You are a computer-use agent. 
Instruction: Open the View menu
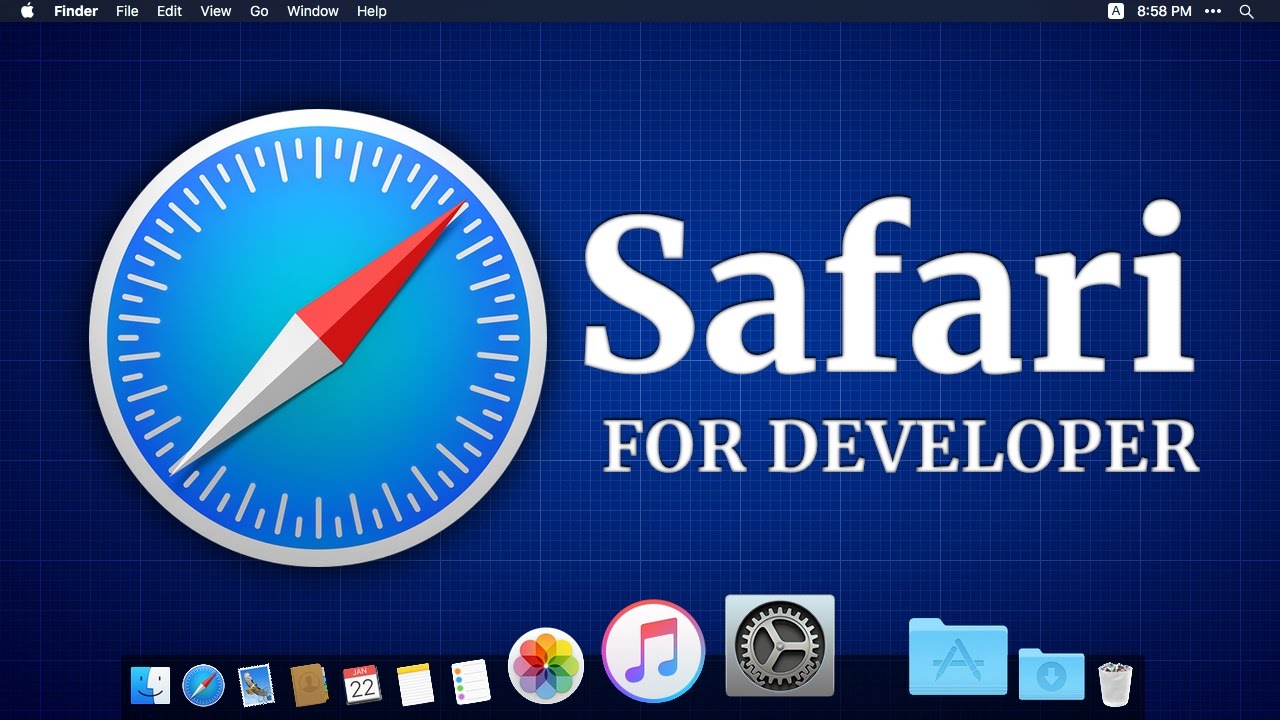tap(216, 11)
